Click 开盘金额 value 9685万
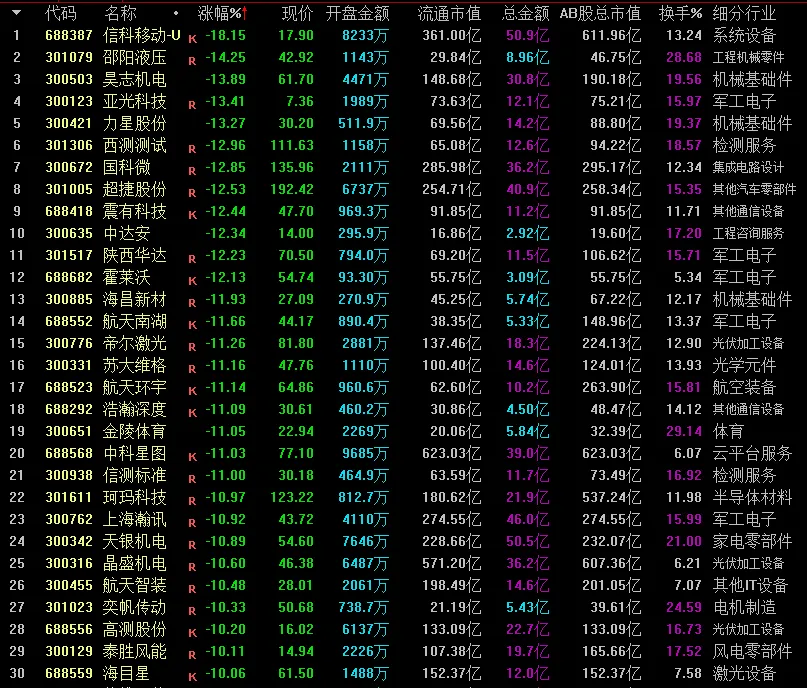The height and width of the screenshot is (688, 807). tap(365, 453)
